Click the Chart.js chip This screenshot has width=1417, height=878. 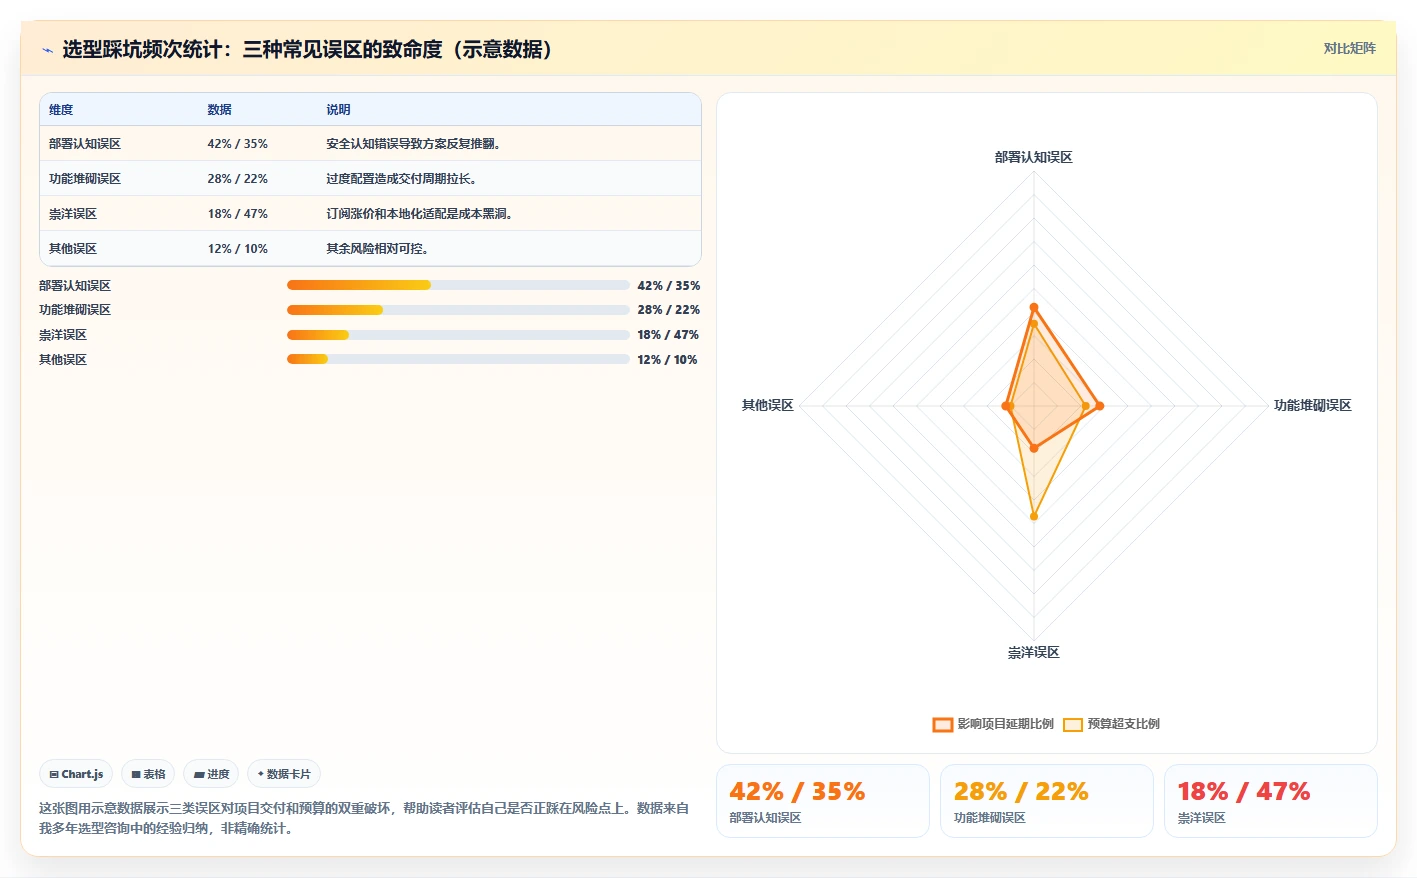[x=76, y=774]
